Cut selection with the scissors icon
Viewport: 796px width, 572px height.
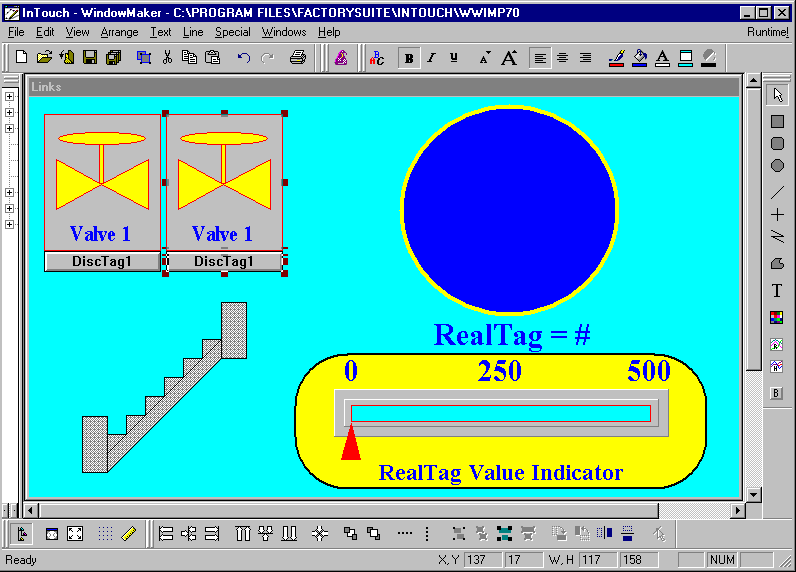167,57
